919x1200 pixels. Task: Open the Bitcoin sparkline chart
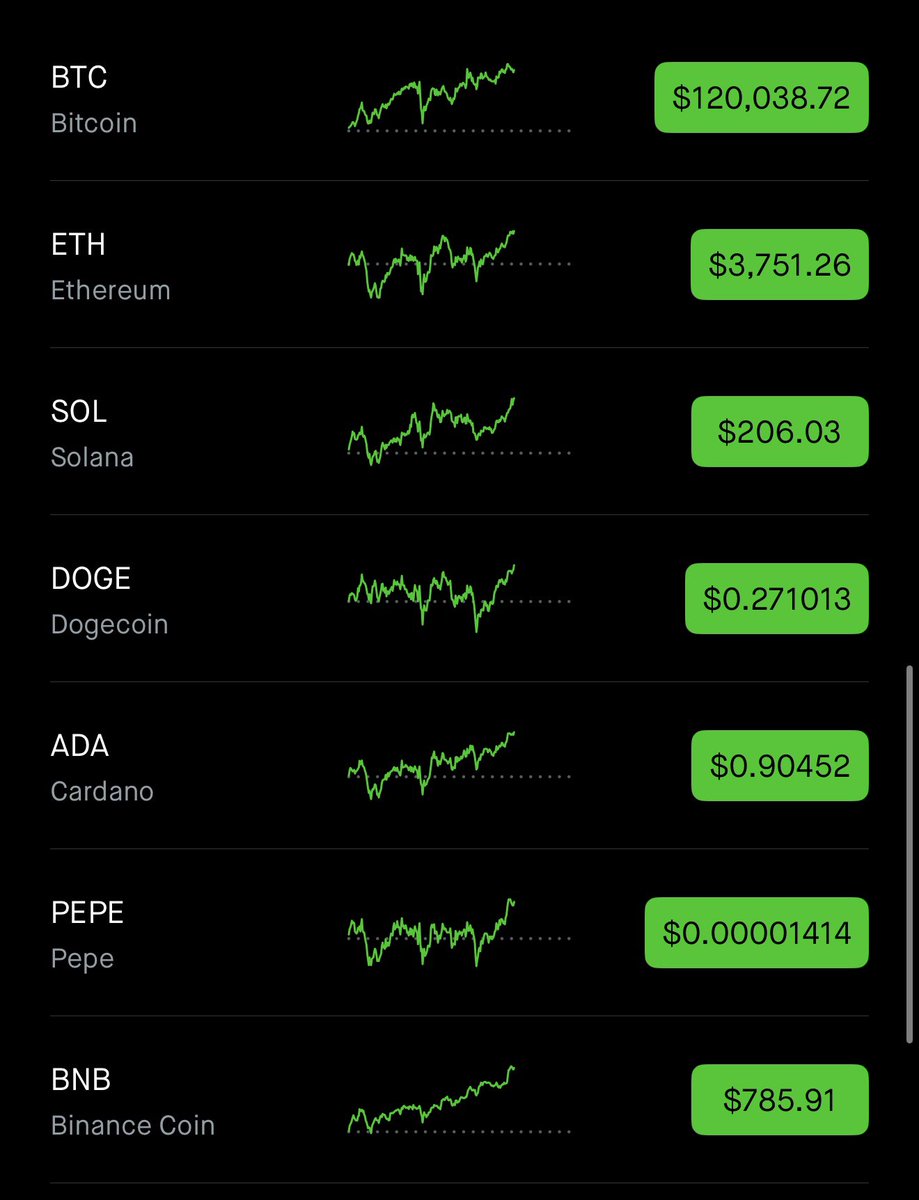pos(459,98)
